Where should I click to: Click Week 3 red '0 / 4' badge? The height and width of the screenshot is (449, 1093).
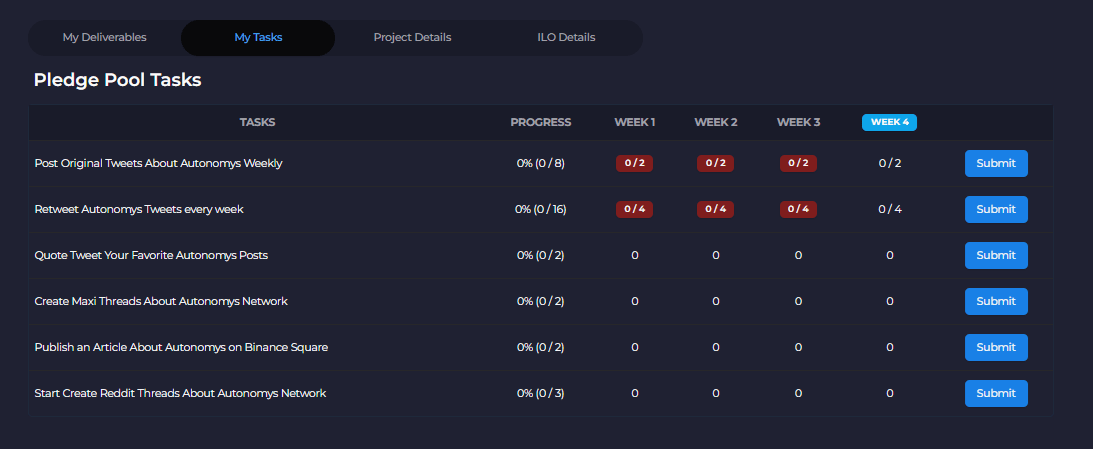point(798,209)
